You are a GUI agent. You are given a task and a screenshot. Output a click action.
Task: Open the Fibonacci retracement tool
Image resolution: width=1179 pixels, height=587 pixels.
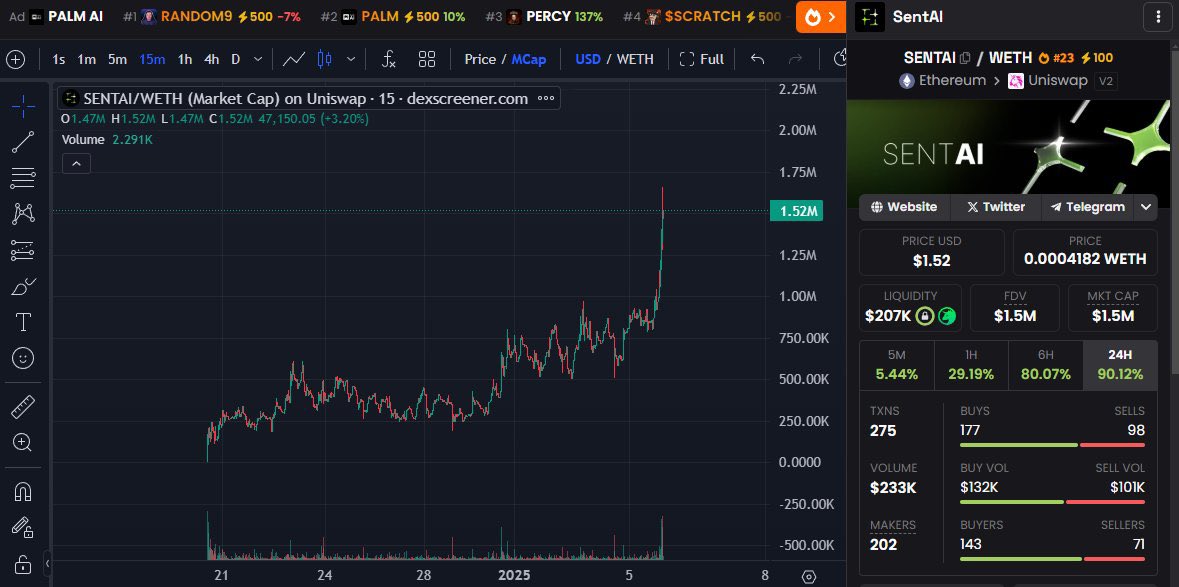click(23, 178)
